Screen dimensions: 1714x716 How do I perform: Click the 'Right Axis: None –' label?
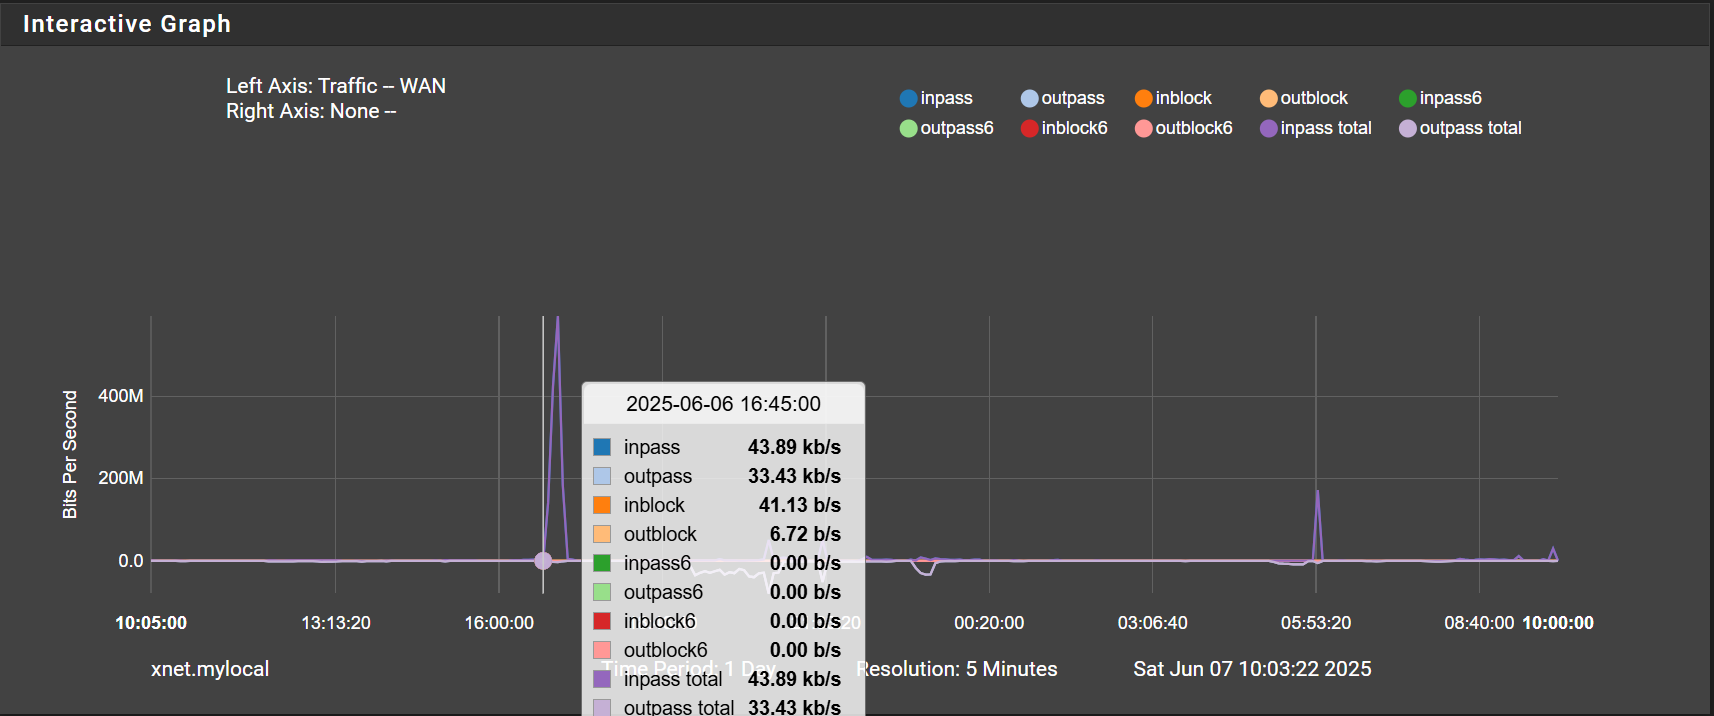(311, 111)
